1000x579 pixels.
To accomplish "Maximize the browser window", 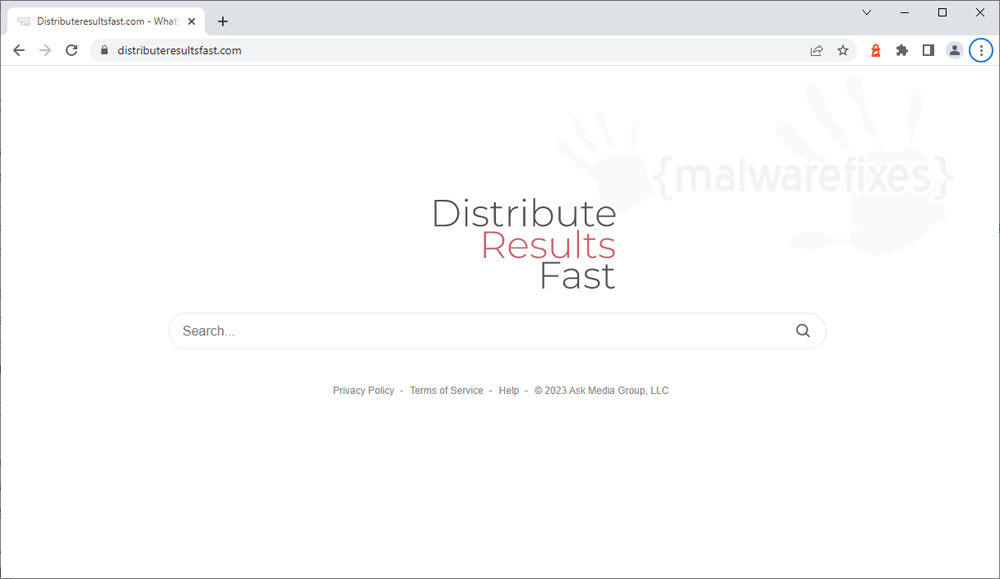I will [x=942, y=13].
